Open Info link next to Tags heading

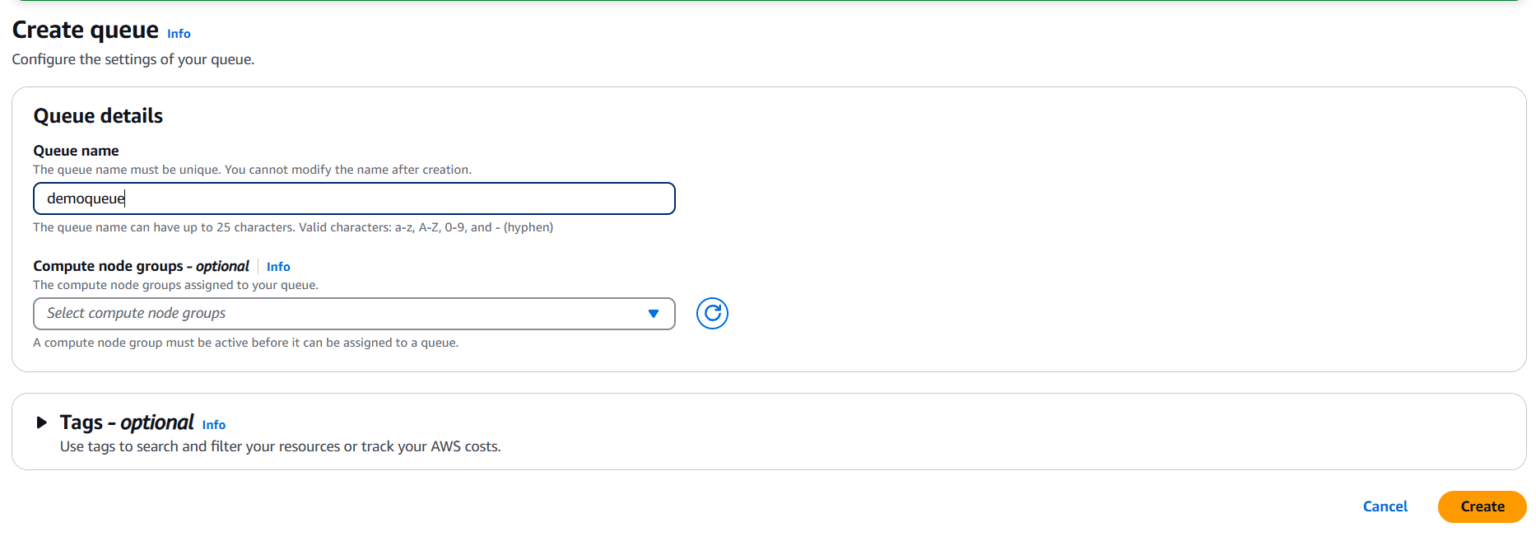point(214,425)
